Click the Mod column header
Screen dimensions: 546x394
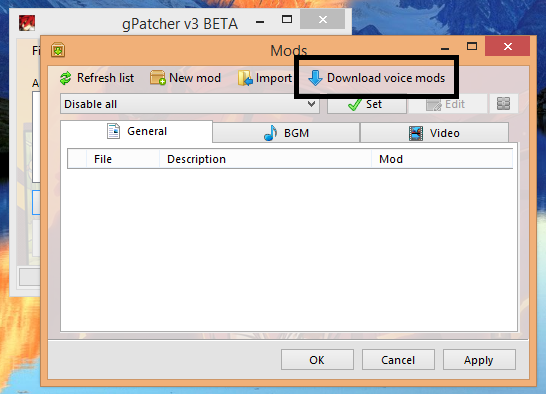click(442, 159)
